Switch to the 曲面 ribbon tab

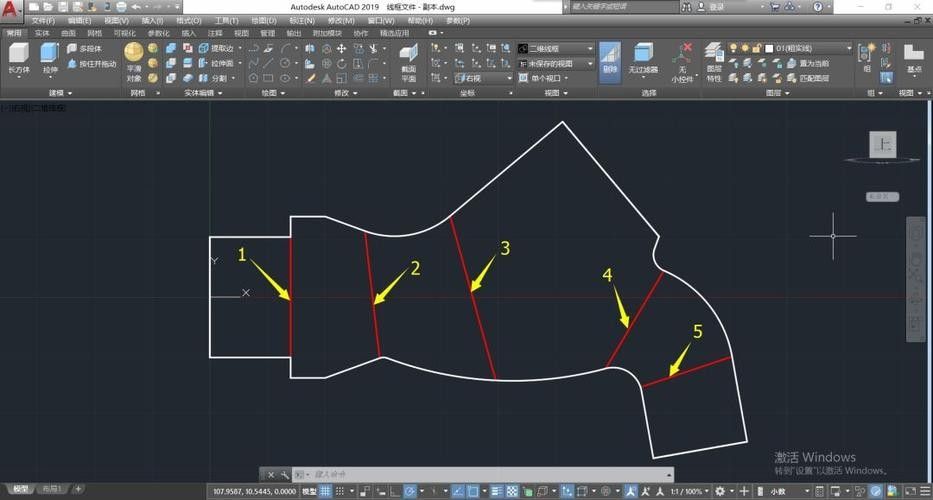68,33
